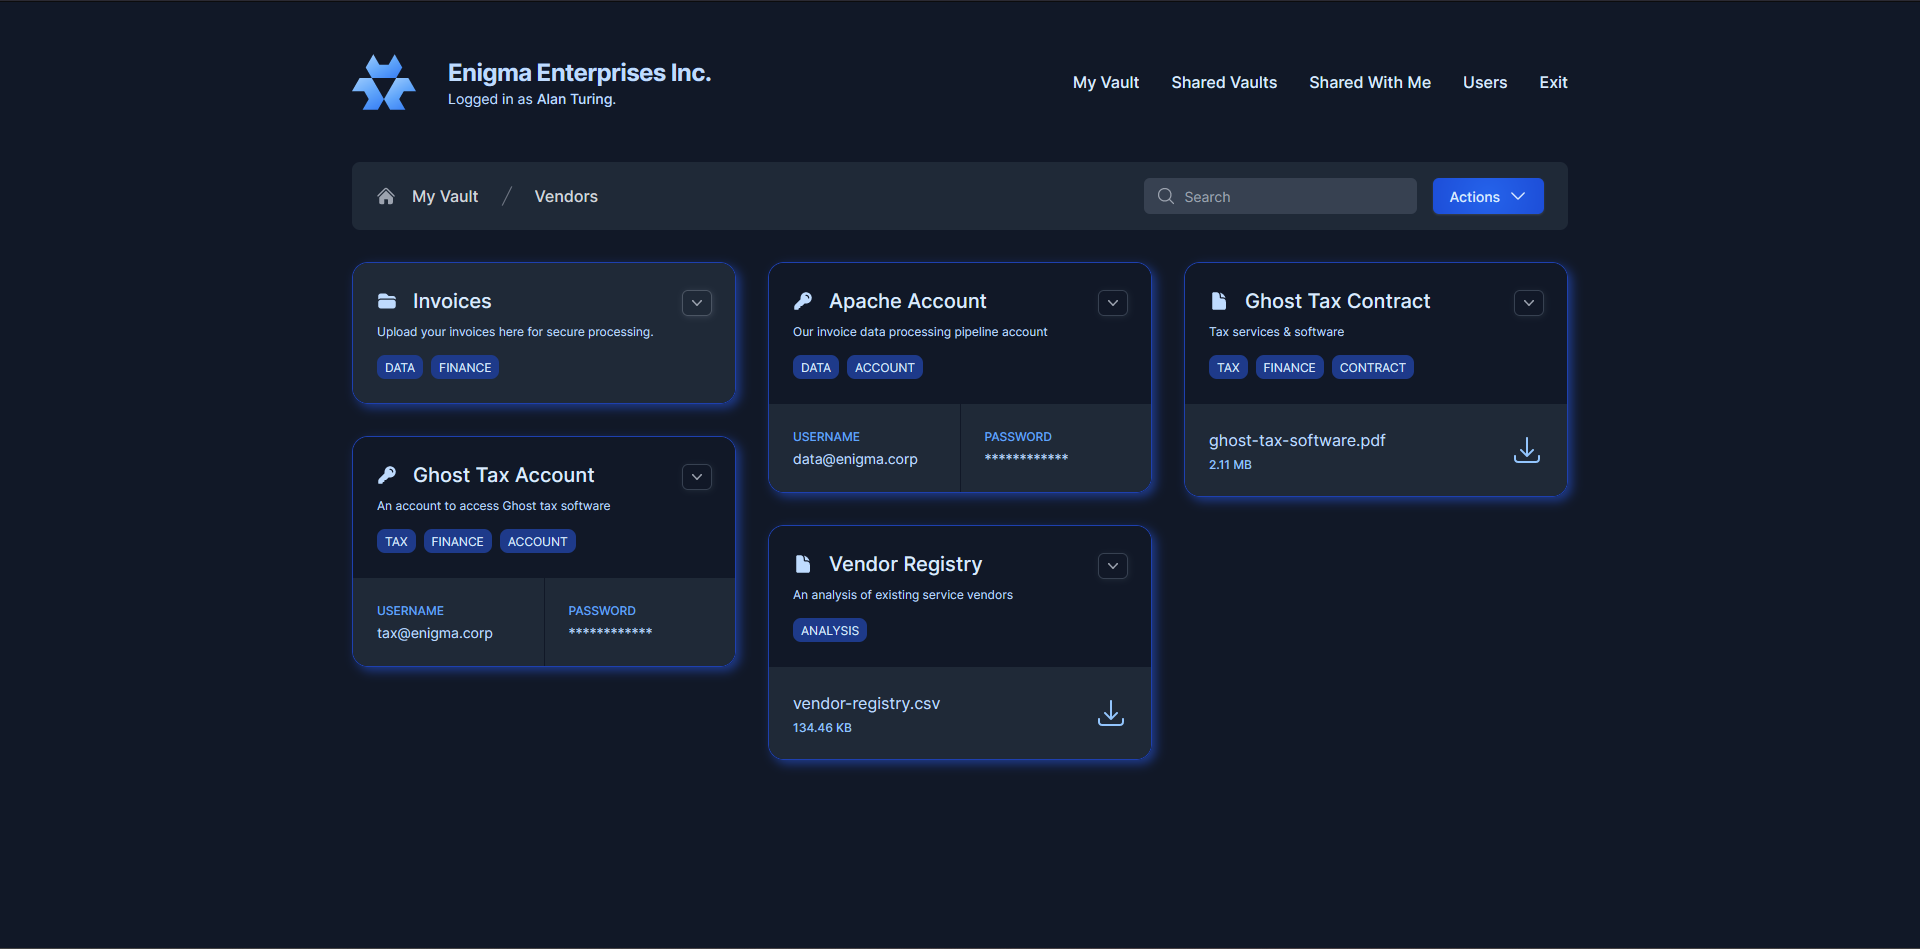Image resolution: width=1920 pixels, height=949 pixels.
Task: Click the FINANCE tag on Invoices
Action: pos(465,367)
